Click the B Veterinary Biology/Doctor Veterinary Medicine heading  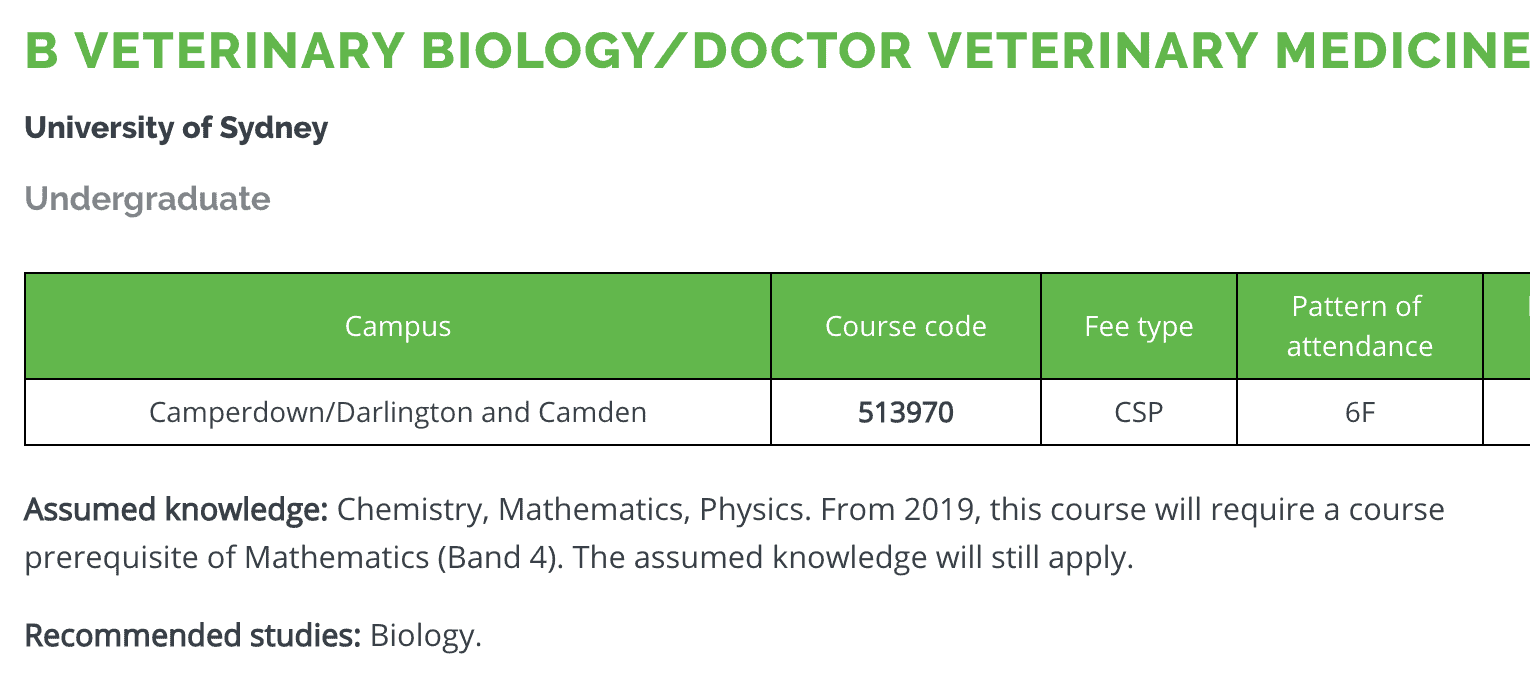(777, 52)
